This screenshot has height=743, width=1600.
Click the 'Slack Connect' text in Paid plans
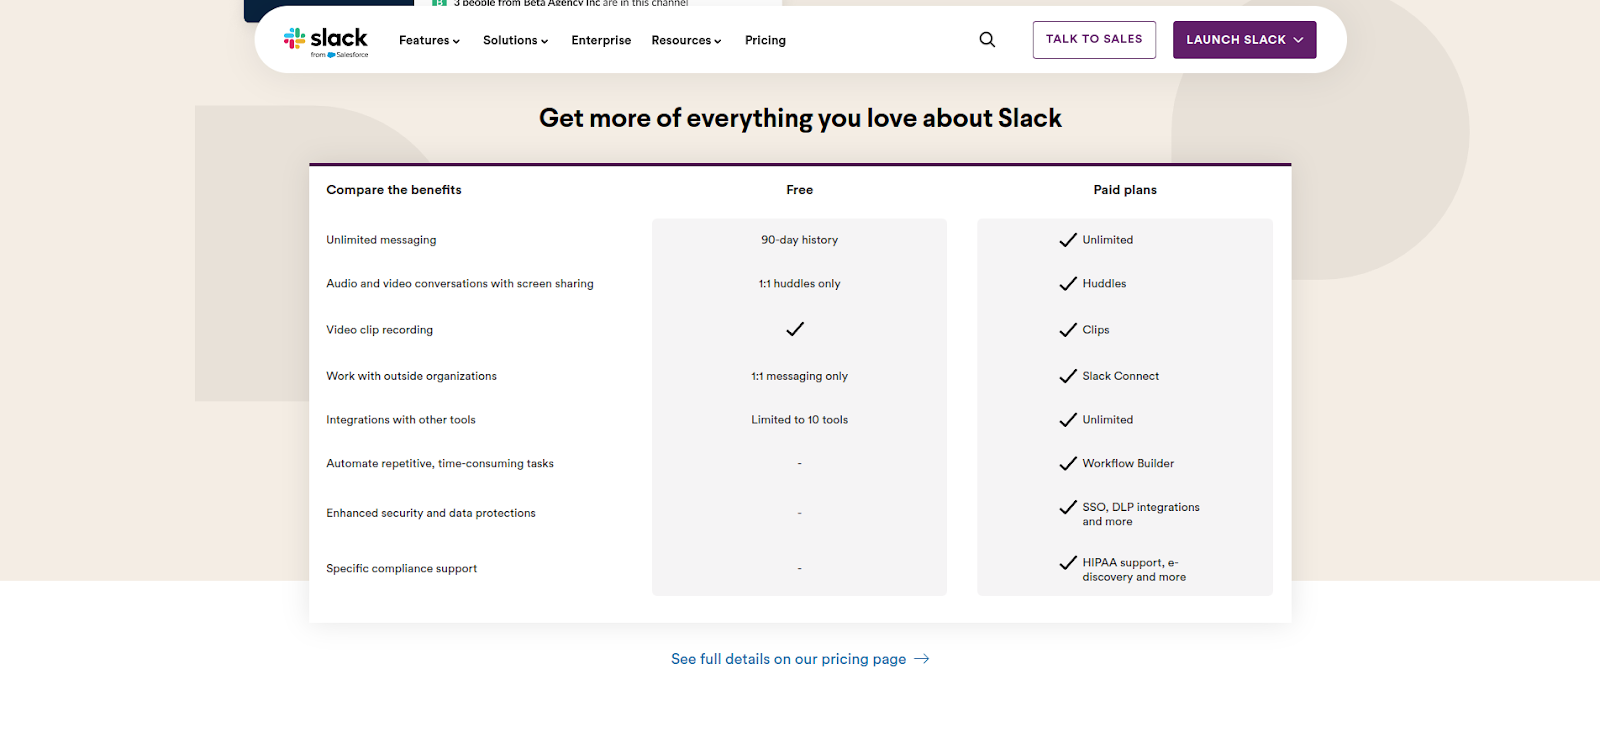(x=1121, y=376)
